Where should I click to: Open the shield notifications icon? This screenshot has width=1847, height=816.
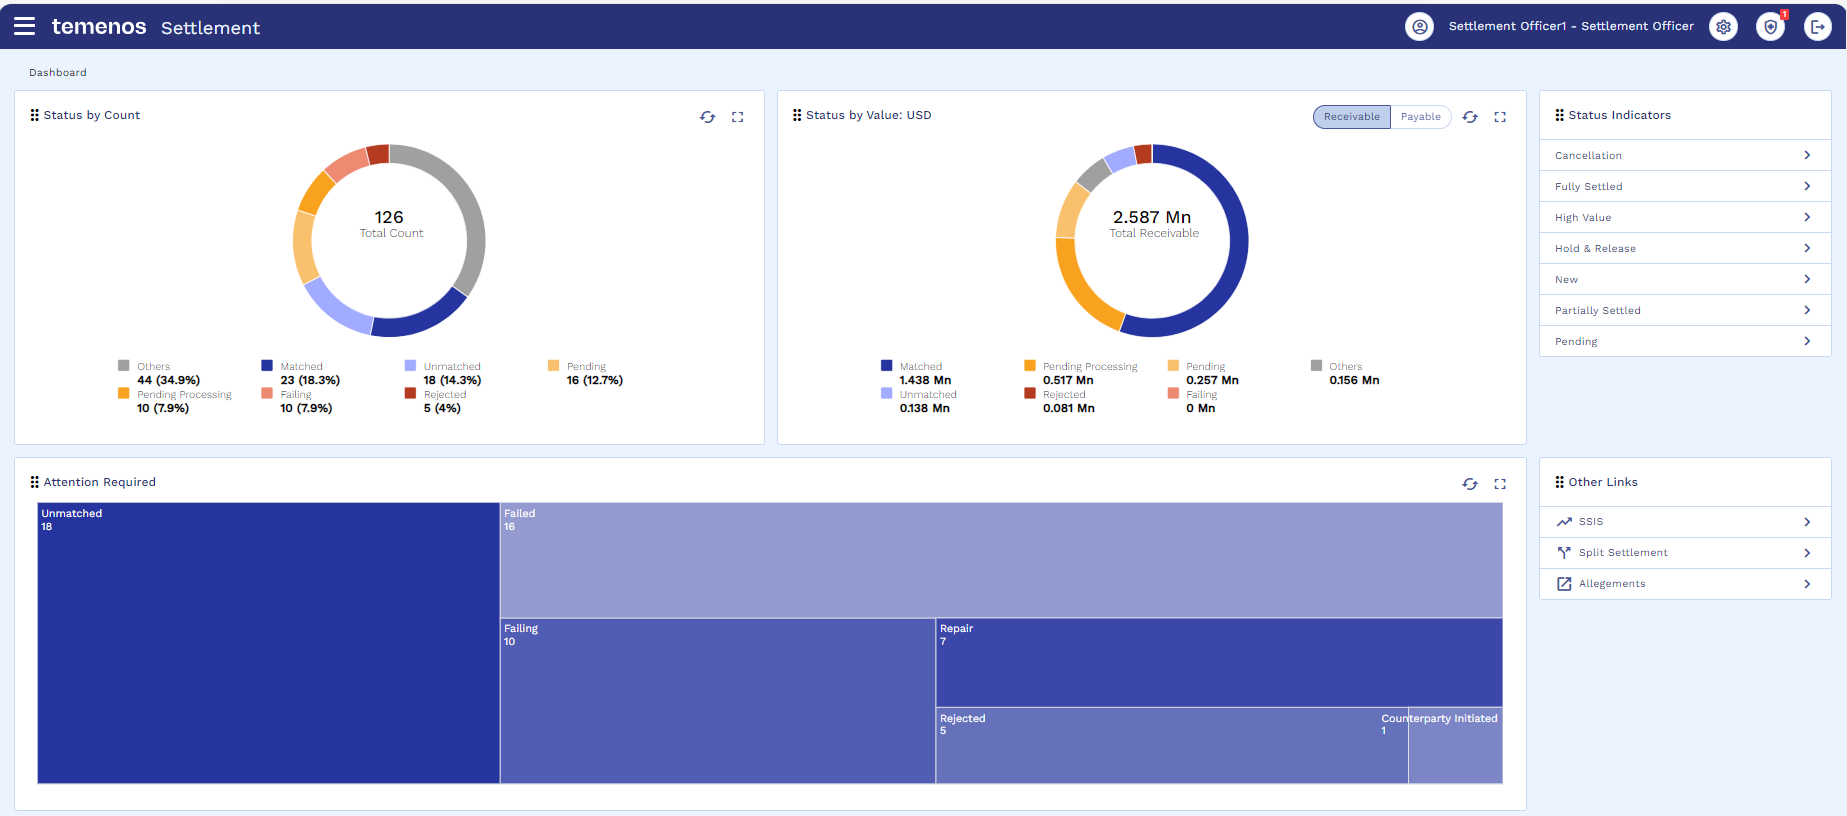[x=1771, y=27]
